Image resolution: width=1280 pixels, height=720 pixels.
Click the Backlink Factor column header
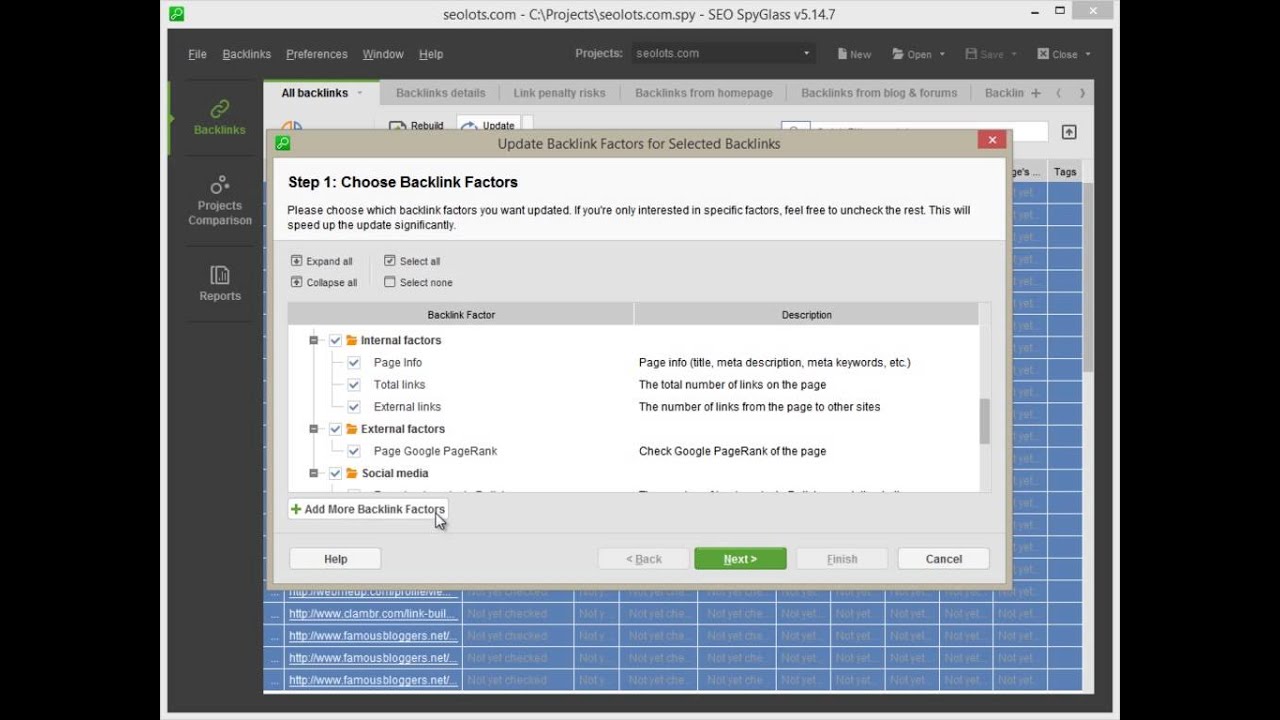tap(461, 315)
